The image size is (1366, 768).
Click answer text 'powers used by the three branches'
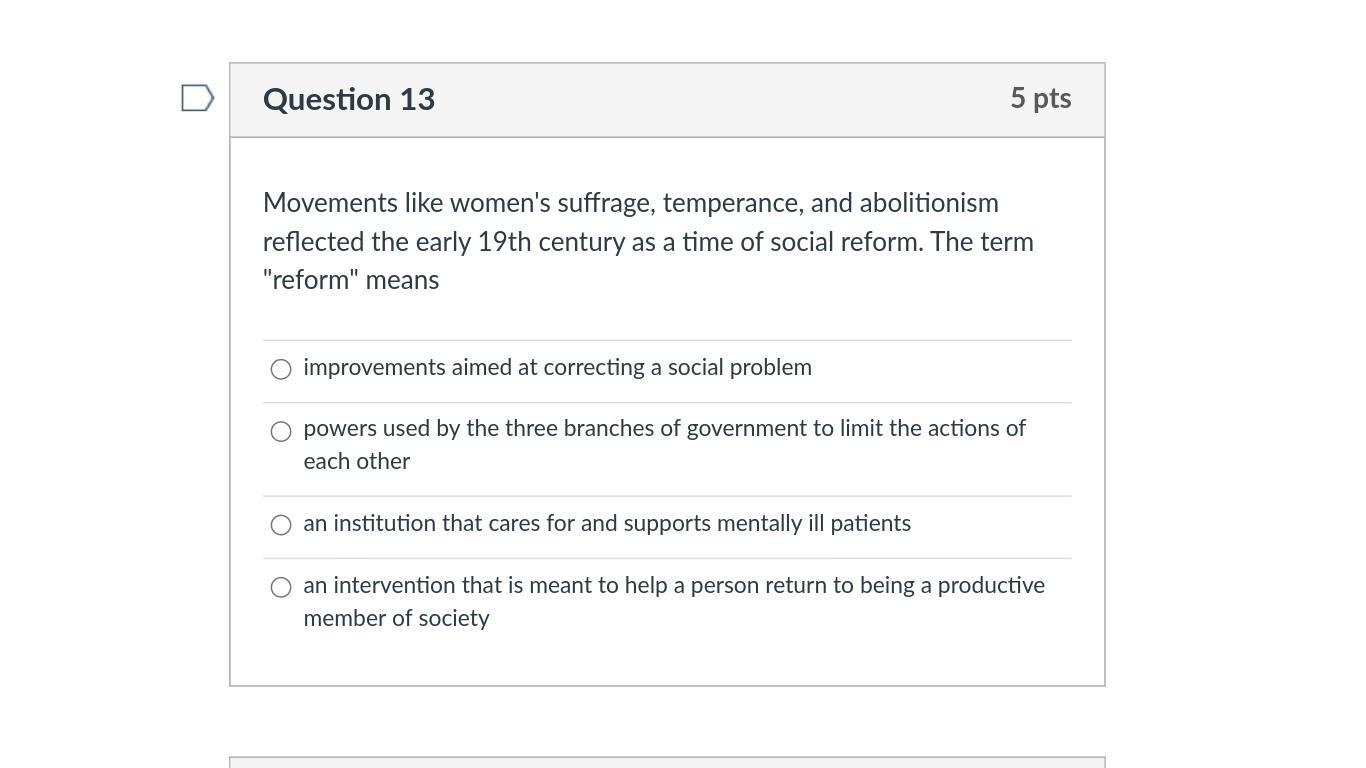pos(664,429)
